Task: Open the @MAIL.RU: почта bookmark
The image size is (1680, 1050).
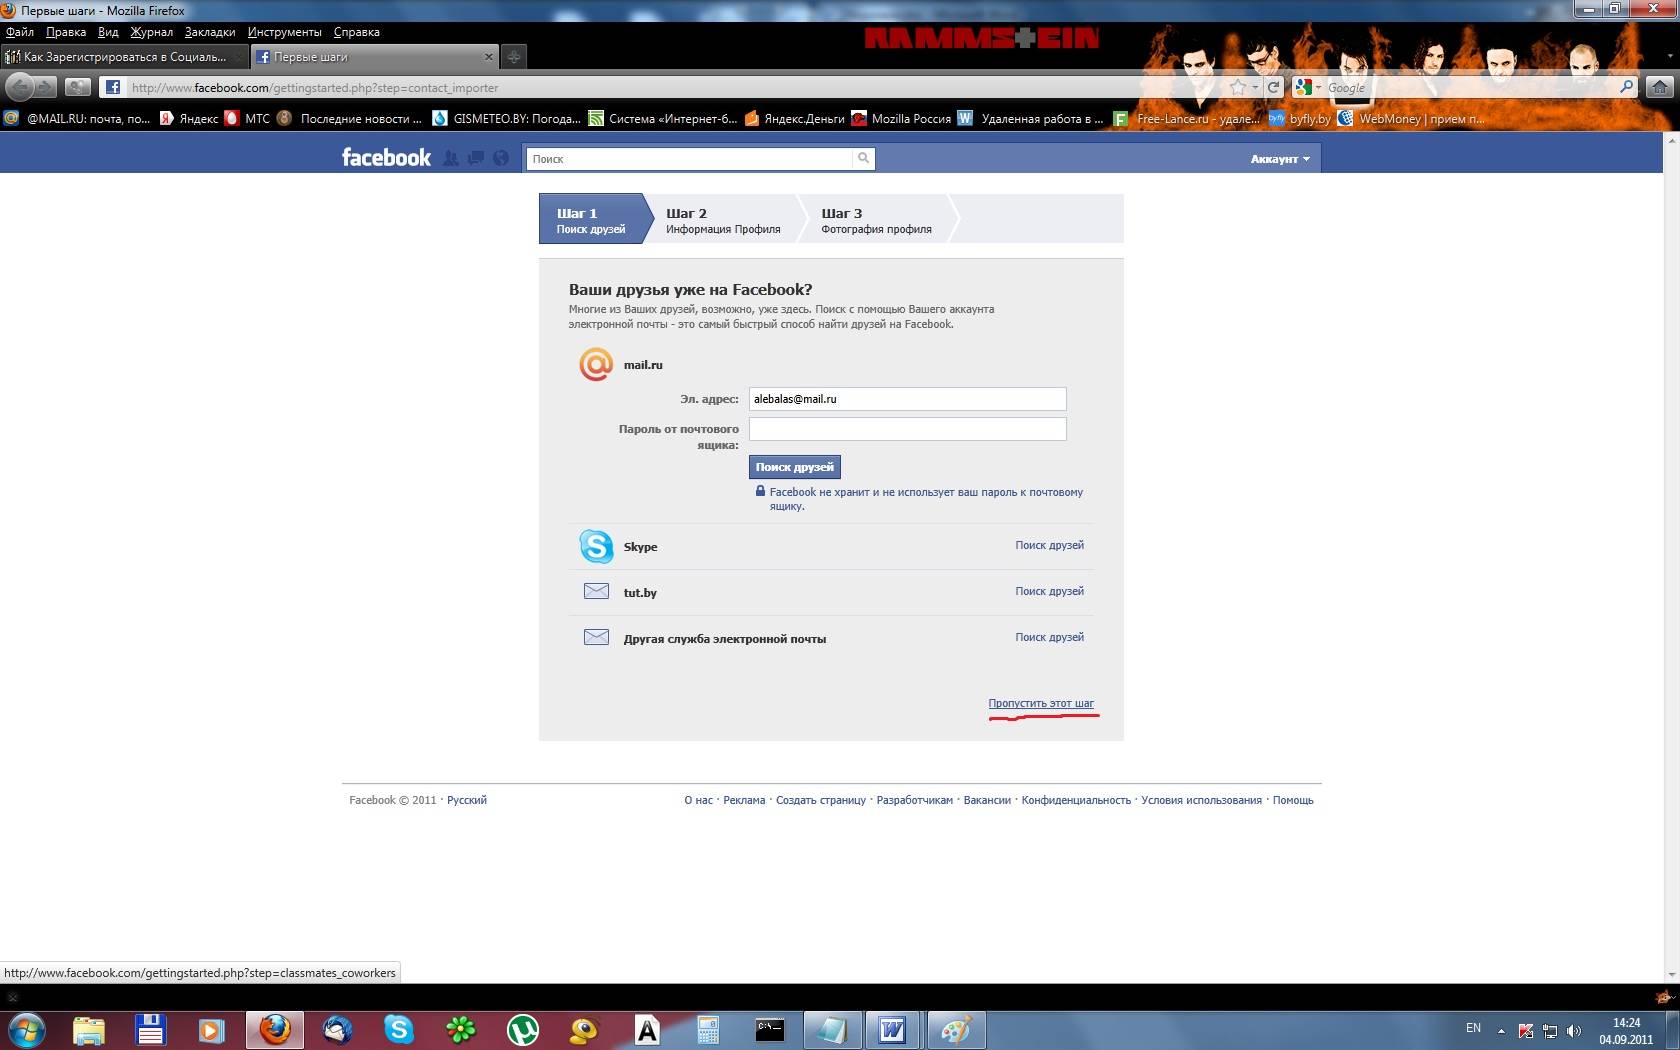Action: (x=78, y=118)
